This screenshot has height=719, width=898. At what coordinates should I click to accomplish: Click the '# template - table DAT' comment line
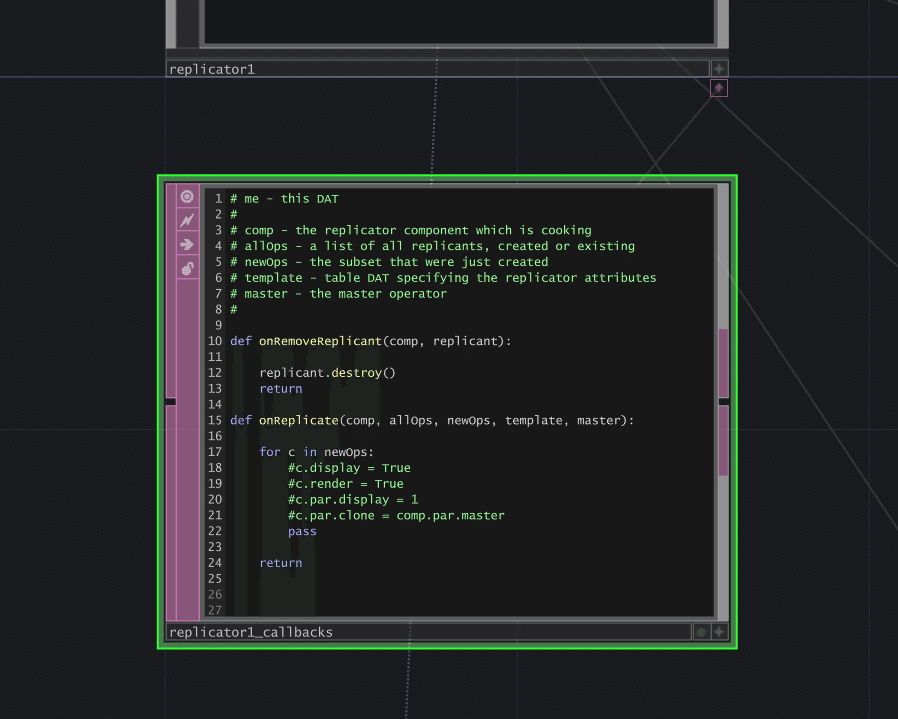pos(443,278)
